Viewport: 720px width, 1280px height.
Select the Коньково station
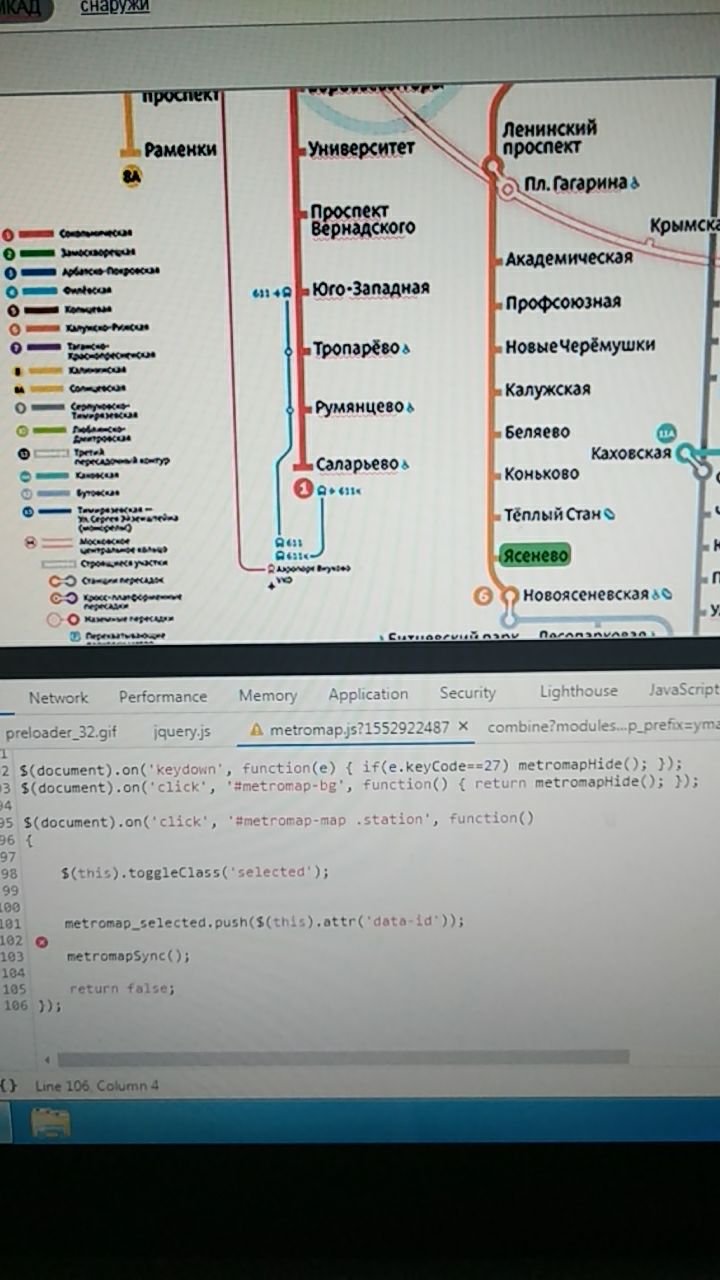click(x=541, y=473)
